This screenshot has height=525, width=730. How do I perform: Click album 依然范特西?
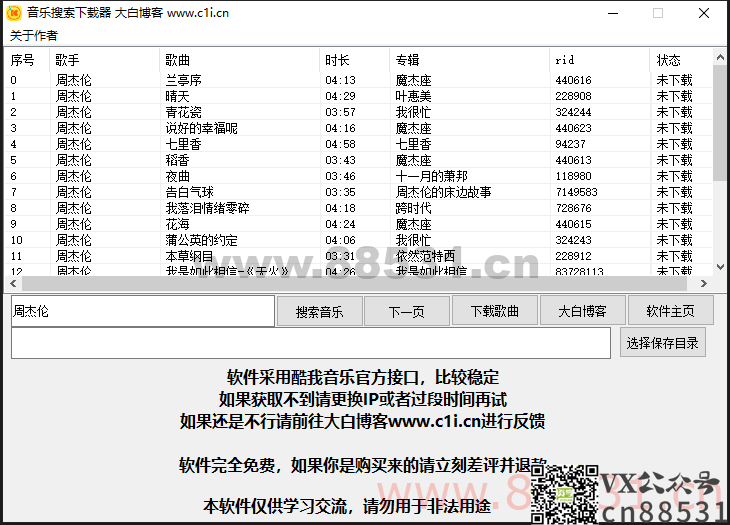[x=425, y=256]
